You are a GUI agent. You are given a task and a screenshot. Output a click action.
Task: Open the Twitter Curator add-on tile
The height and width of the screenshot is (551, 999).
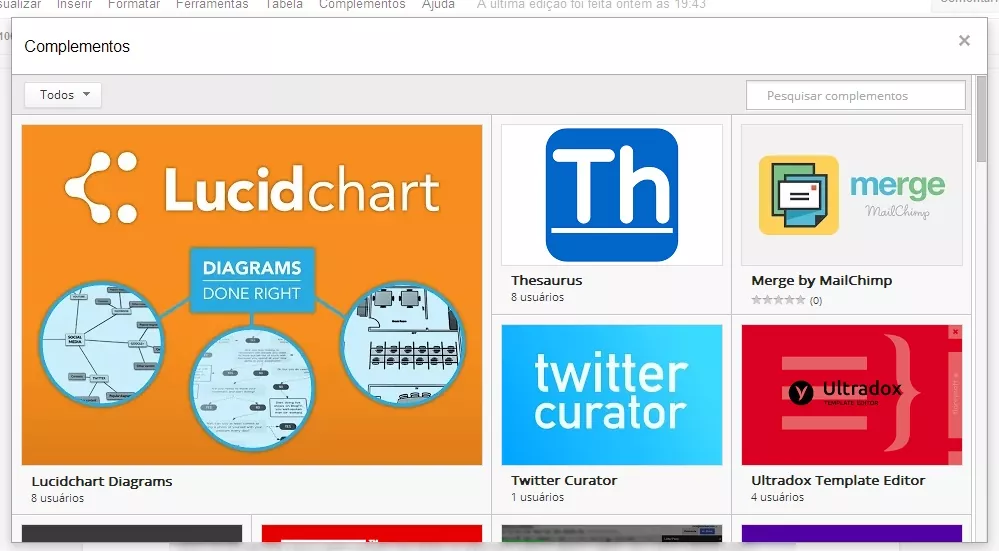pyautogui.click(x=612, y=395)
